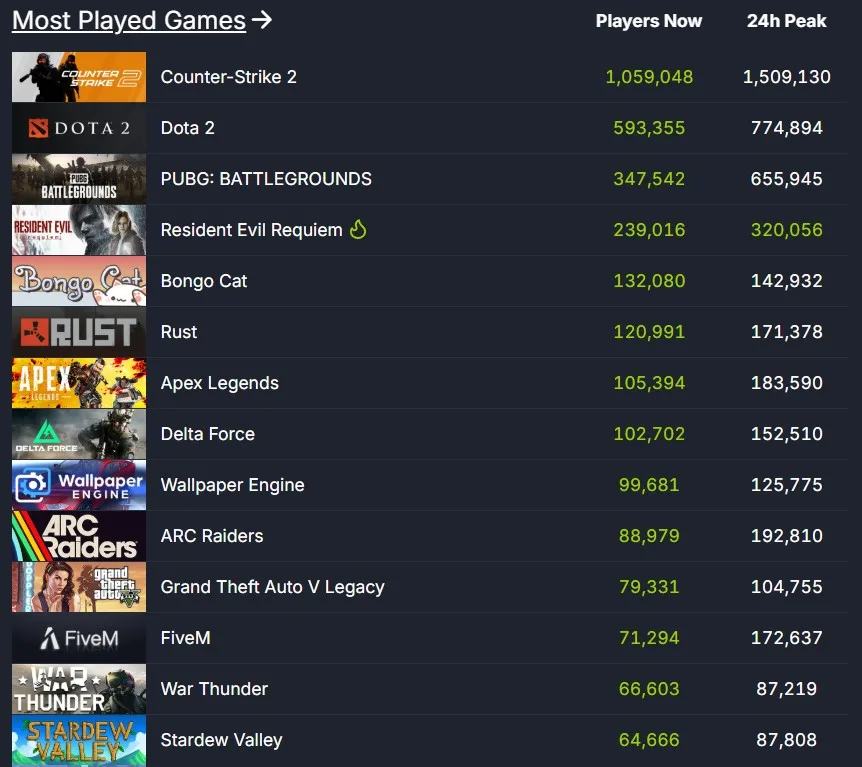Click the Apex Legends thumbnail
Viewport: 862px width, 767px height.
point(78,383)
